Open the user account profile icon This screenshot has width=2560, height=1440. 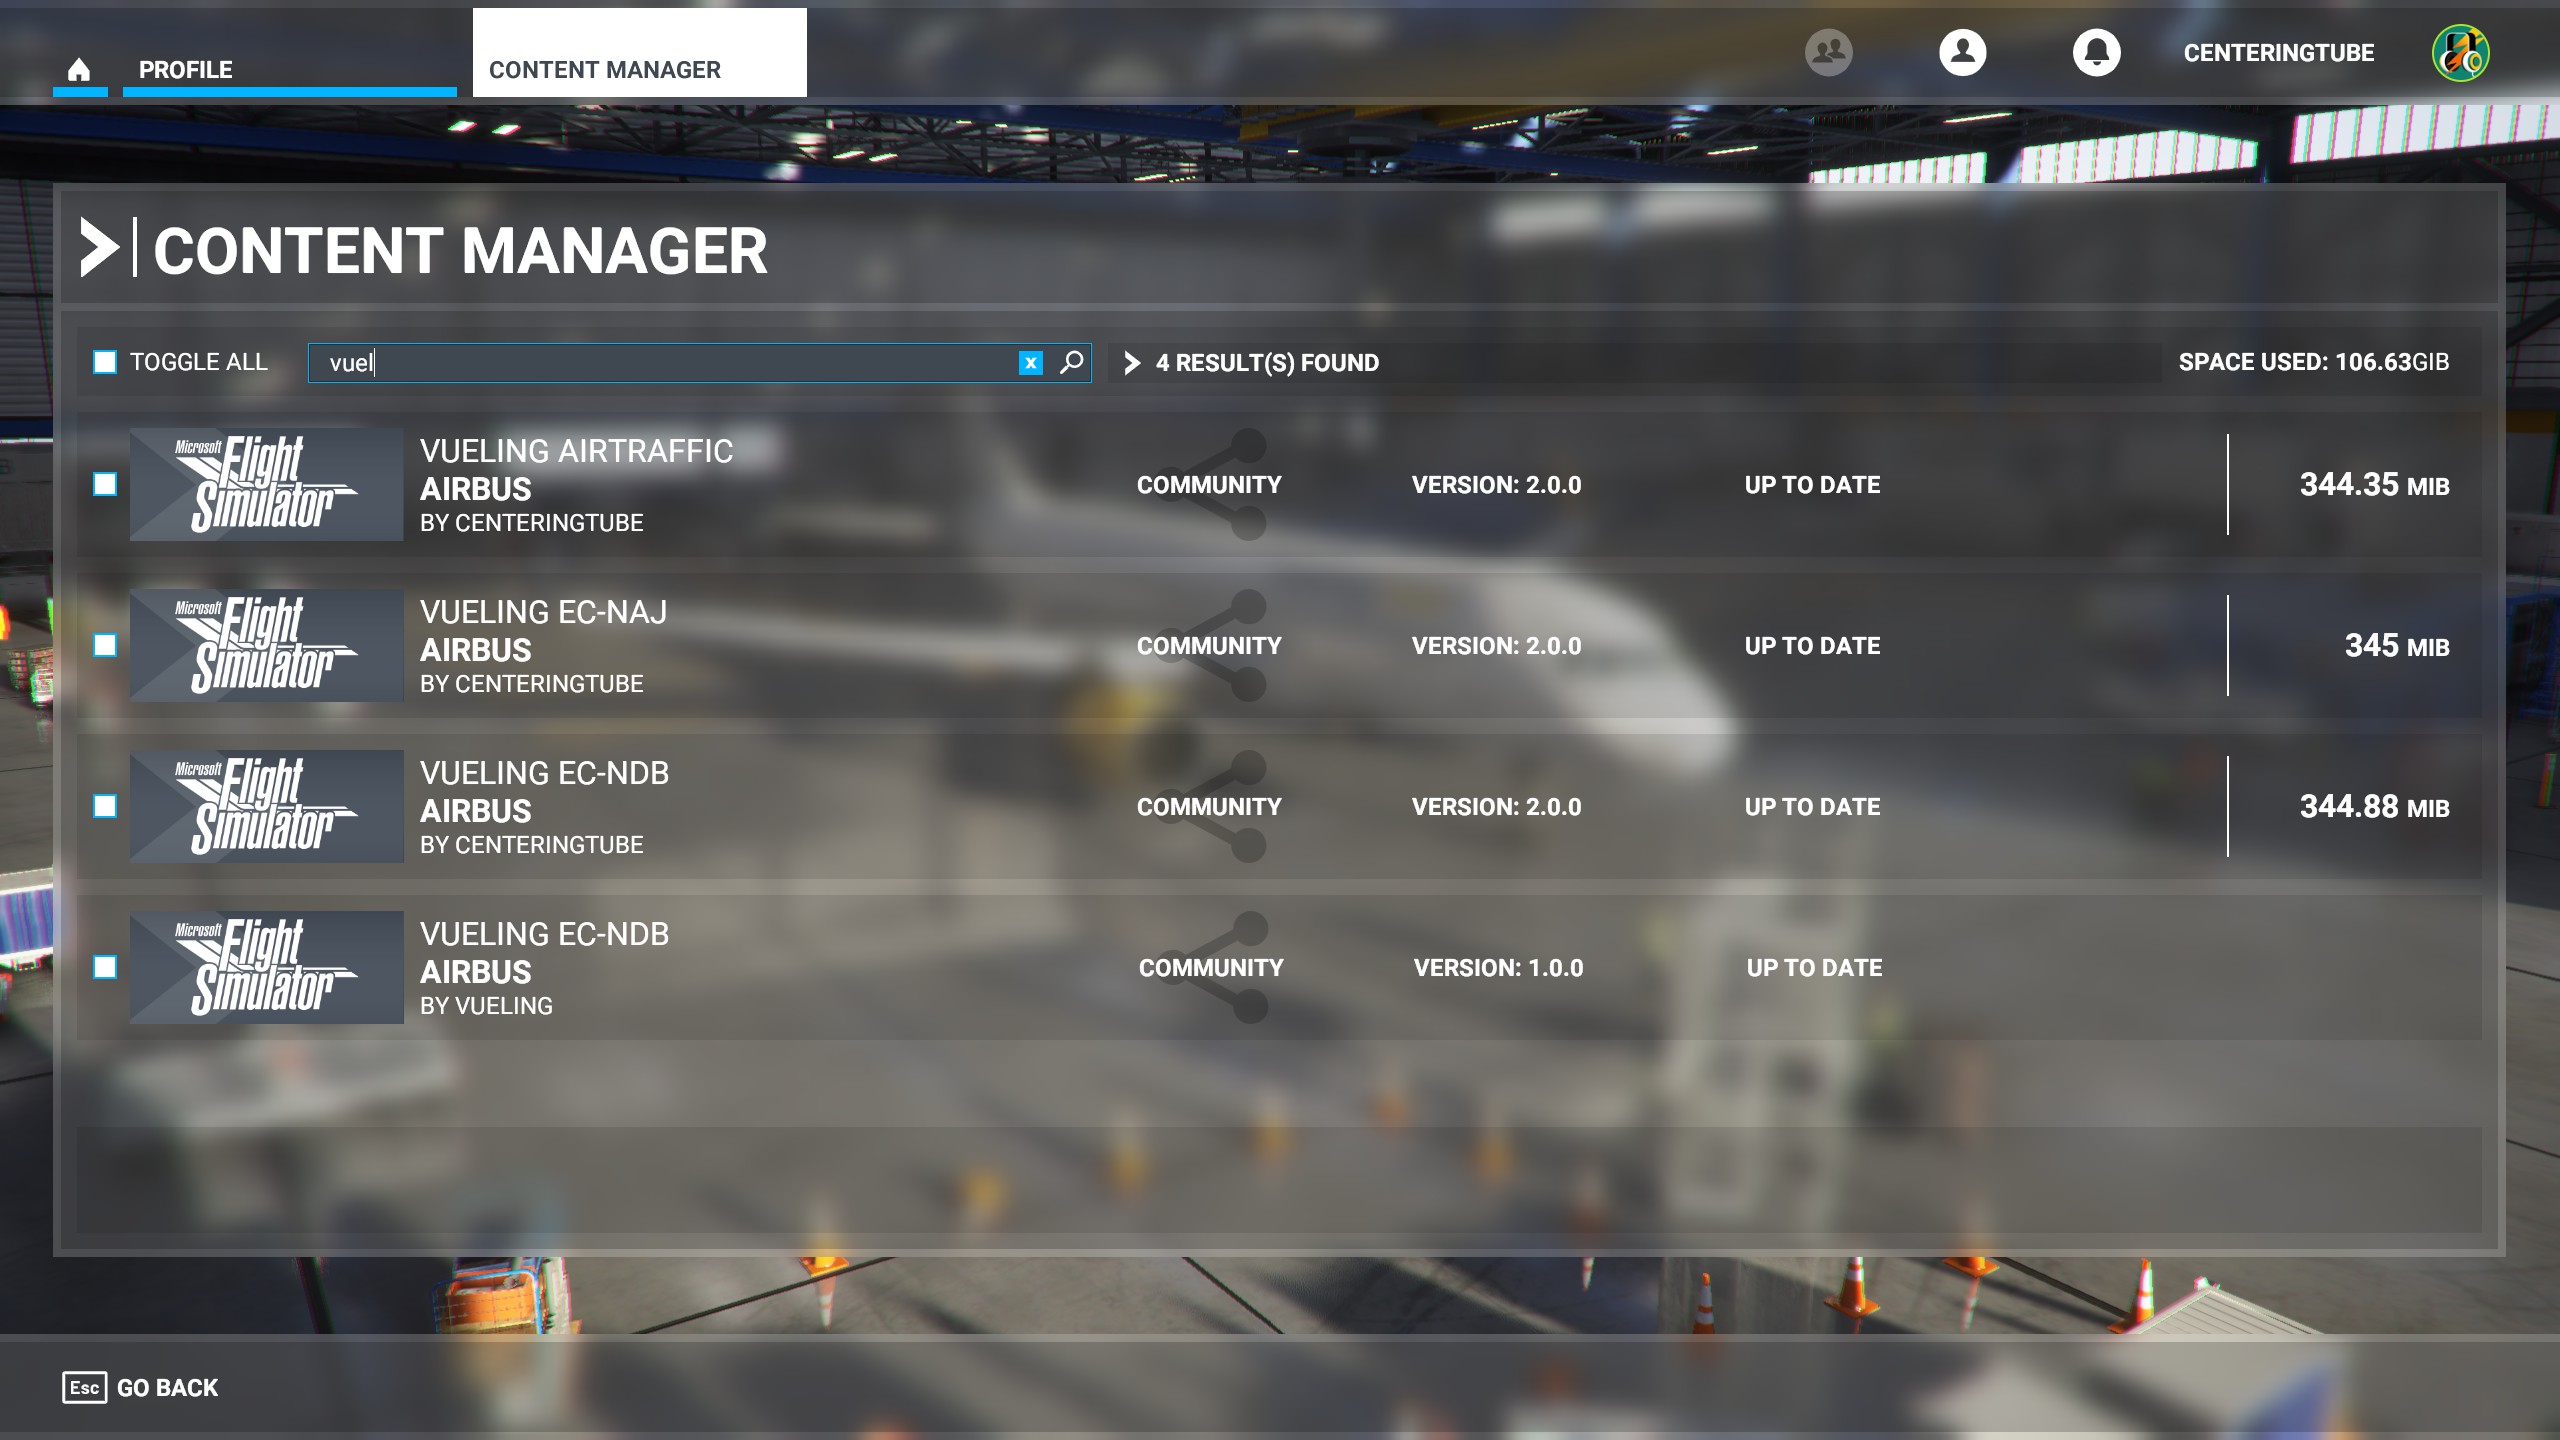coord(1962,52)
